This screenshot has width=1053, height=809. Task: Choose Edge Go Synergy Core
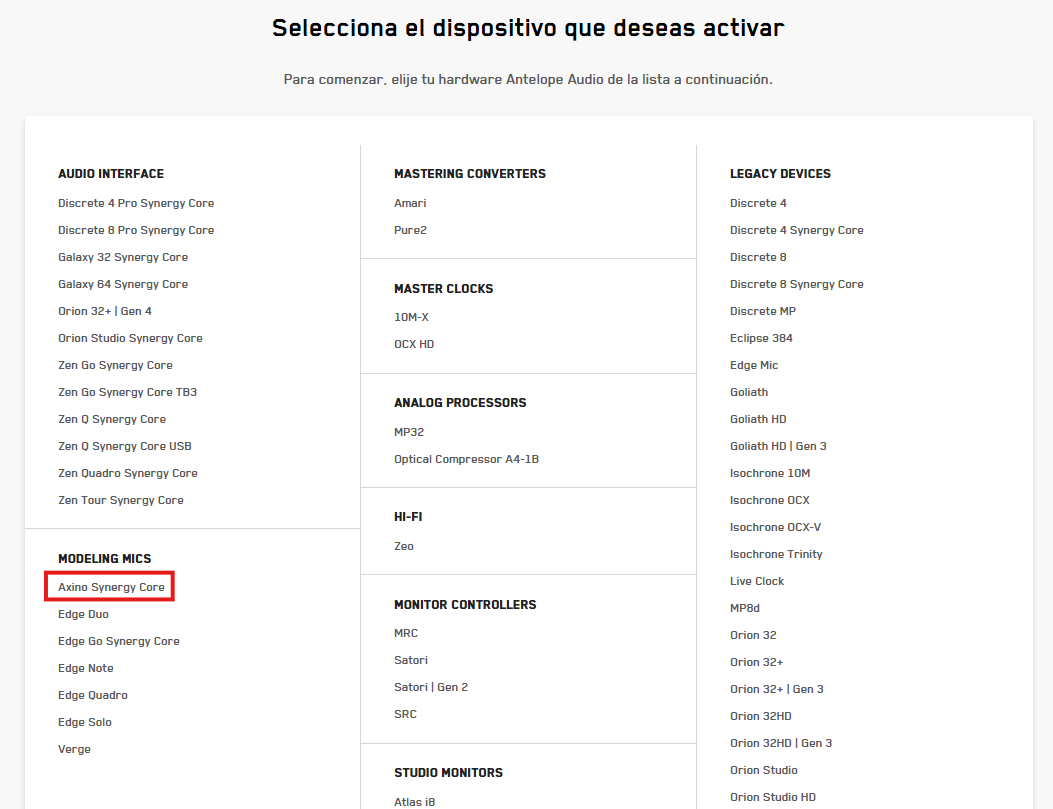[x=119, y=641]
